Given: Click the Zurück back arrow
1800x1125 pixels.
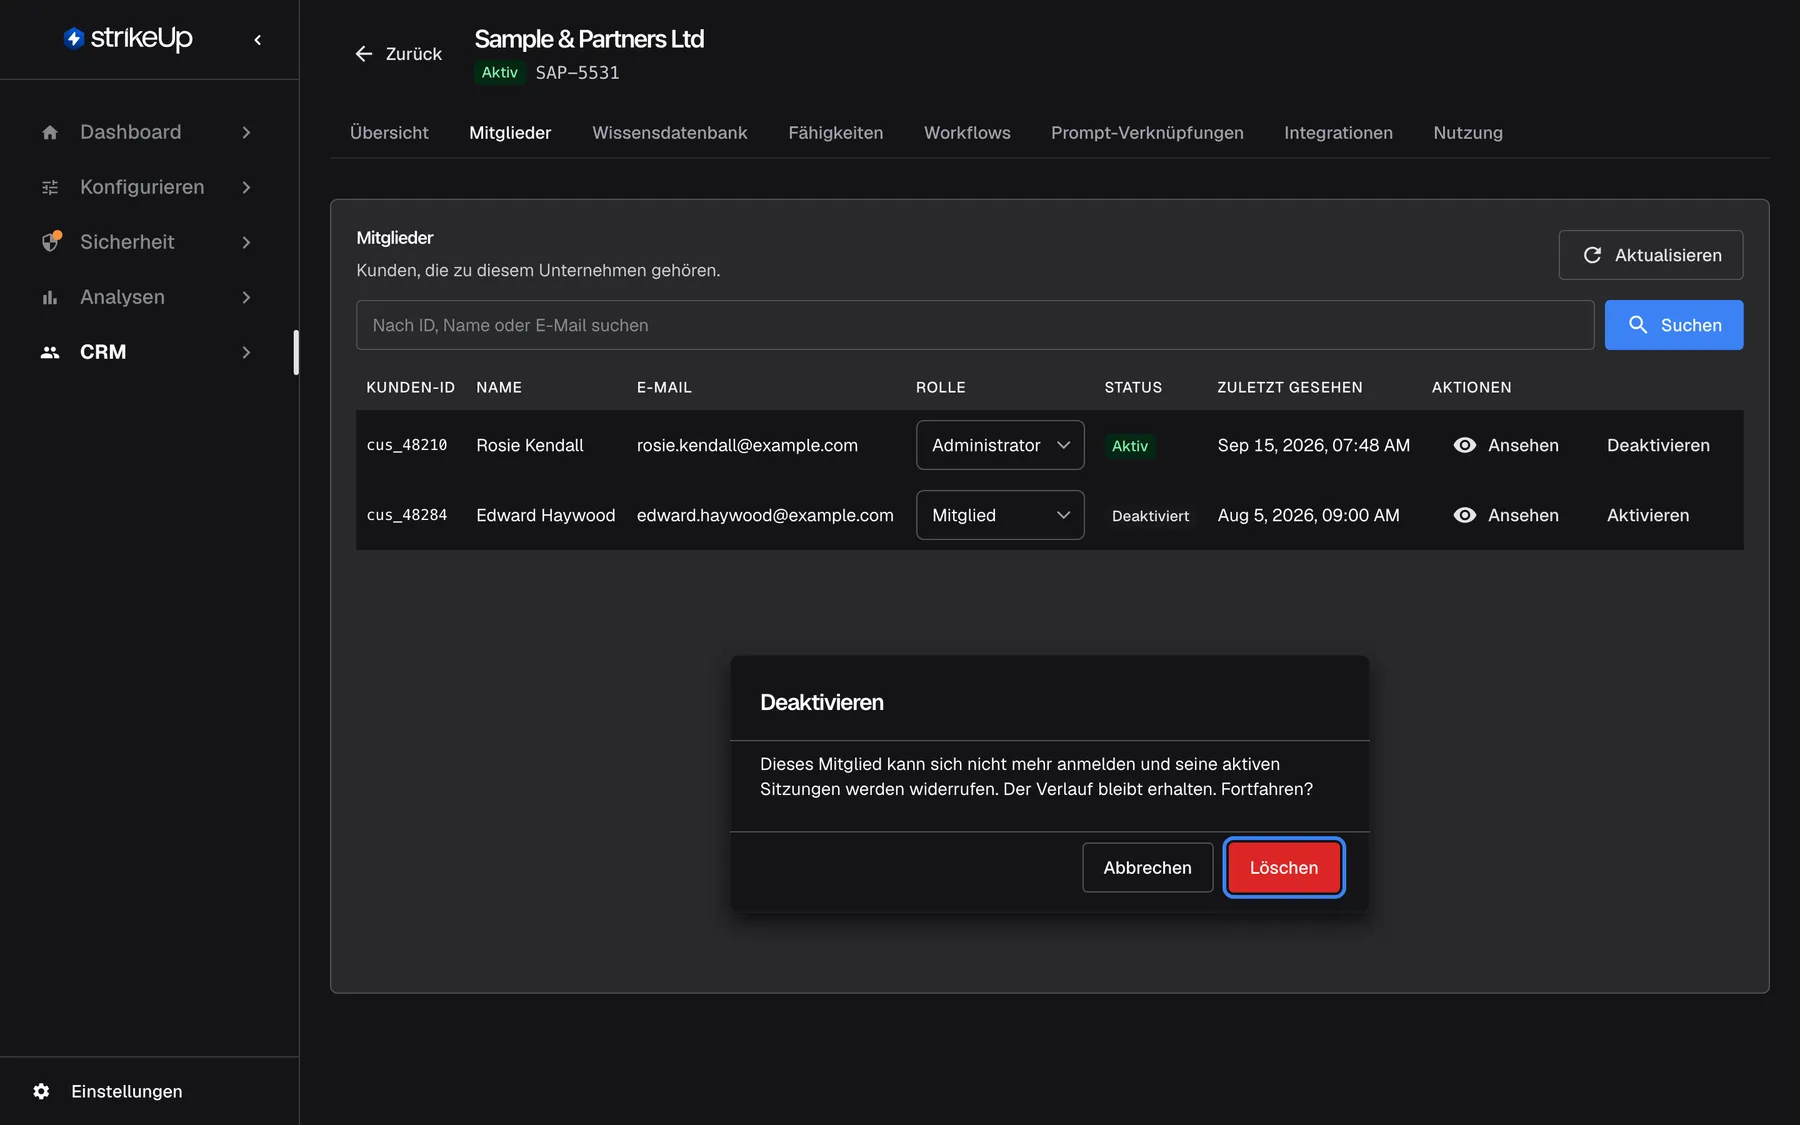Looking at the screenshot, I should pyautogui.click(x=364, y=54).
